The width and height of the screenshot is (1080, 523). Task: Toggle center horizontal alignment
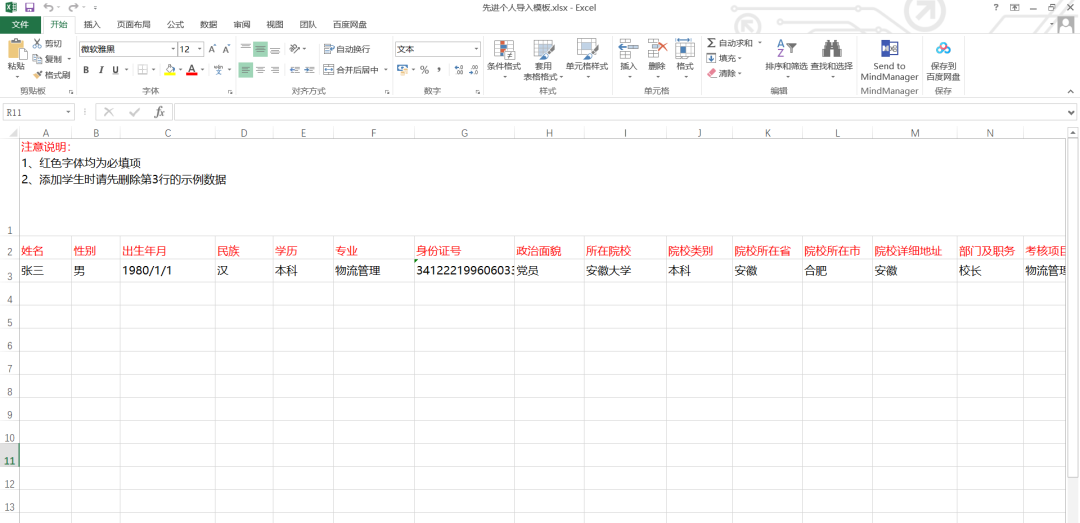[x=260, y=70]
